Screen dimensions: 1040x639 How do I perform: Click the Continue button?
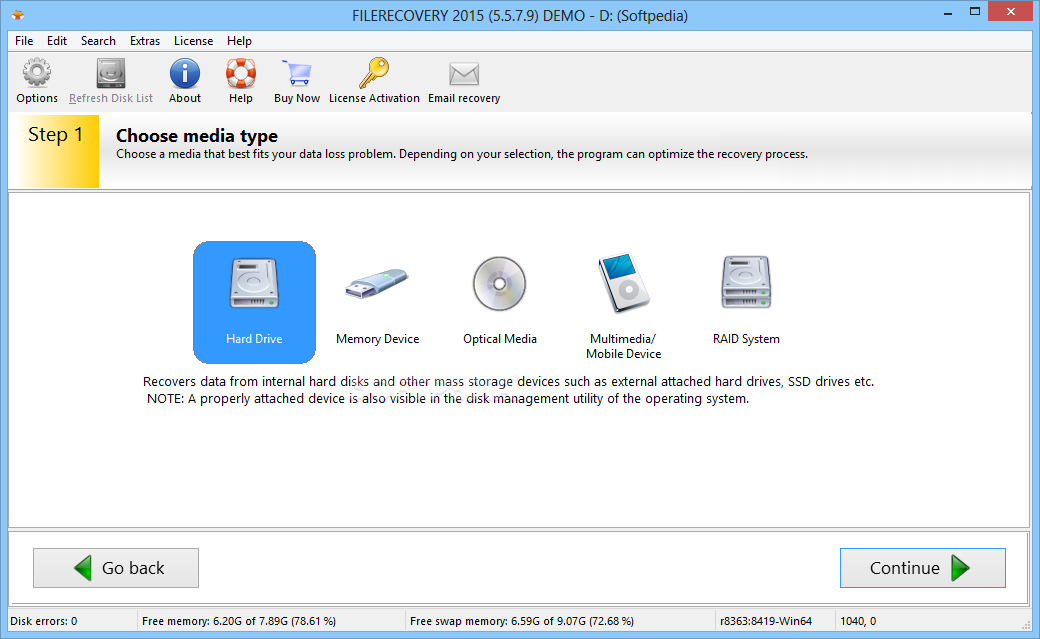tap(923, 568)
